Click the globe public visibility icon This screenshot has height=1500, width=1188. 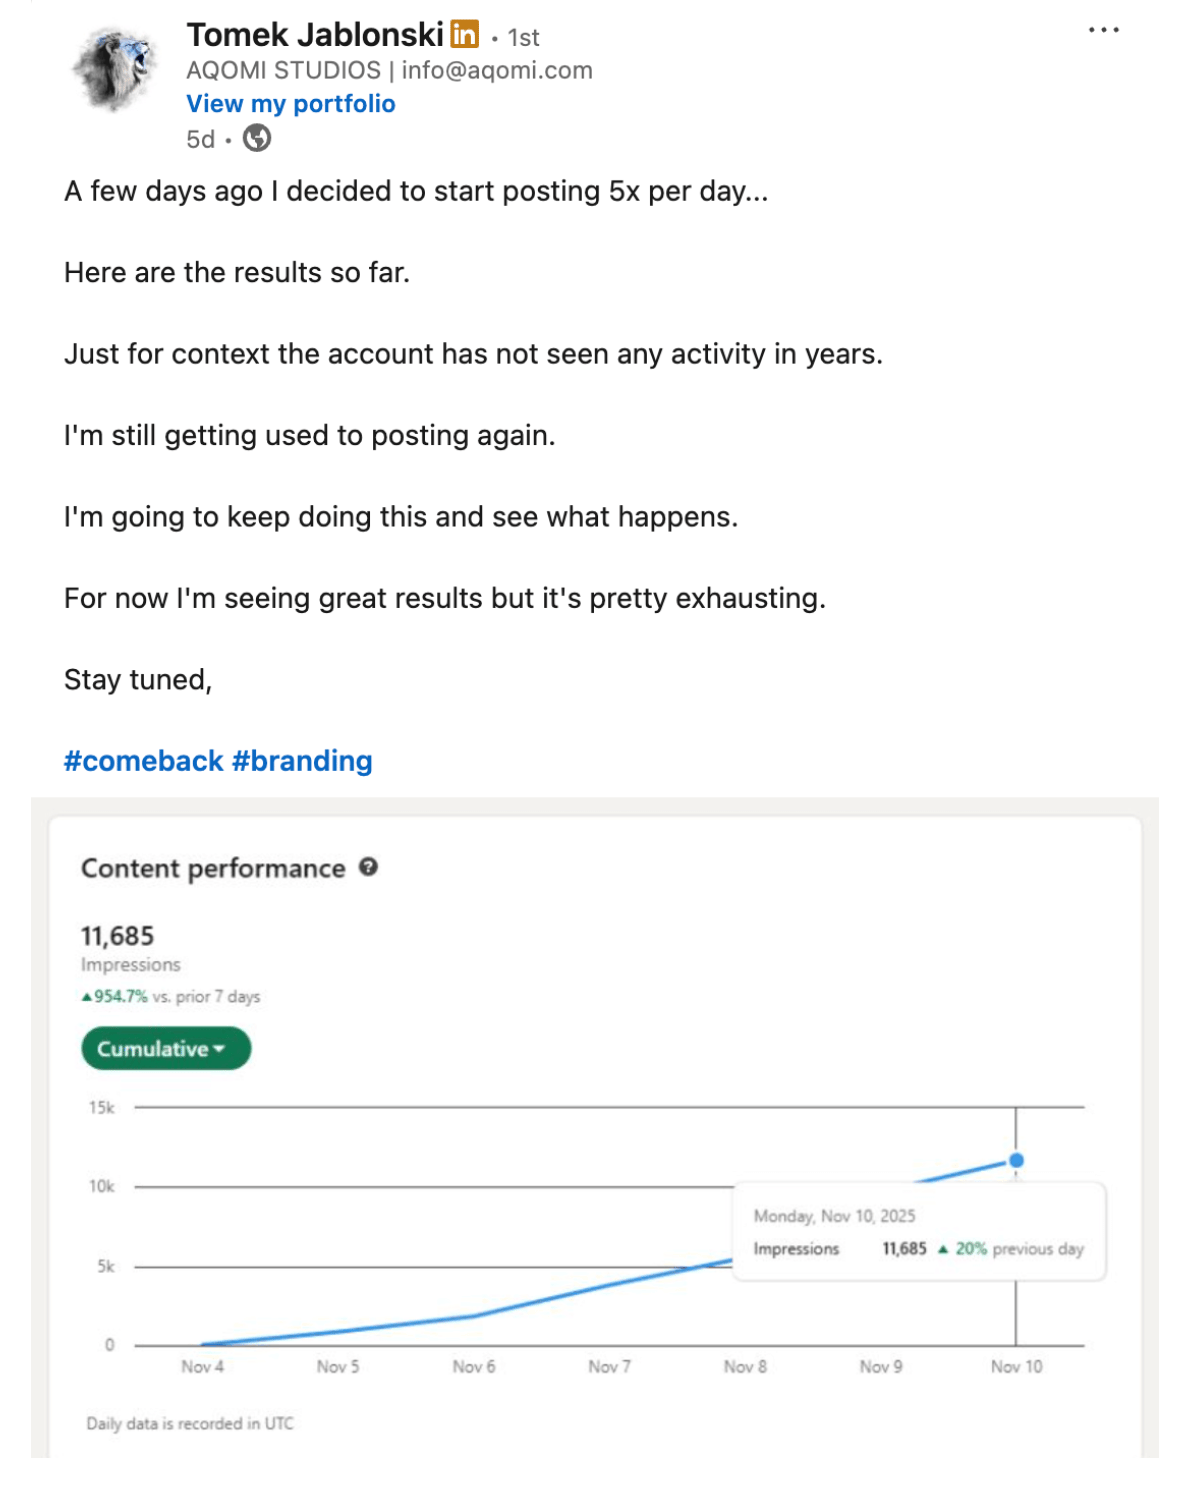(257, 138)
